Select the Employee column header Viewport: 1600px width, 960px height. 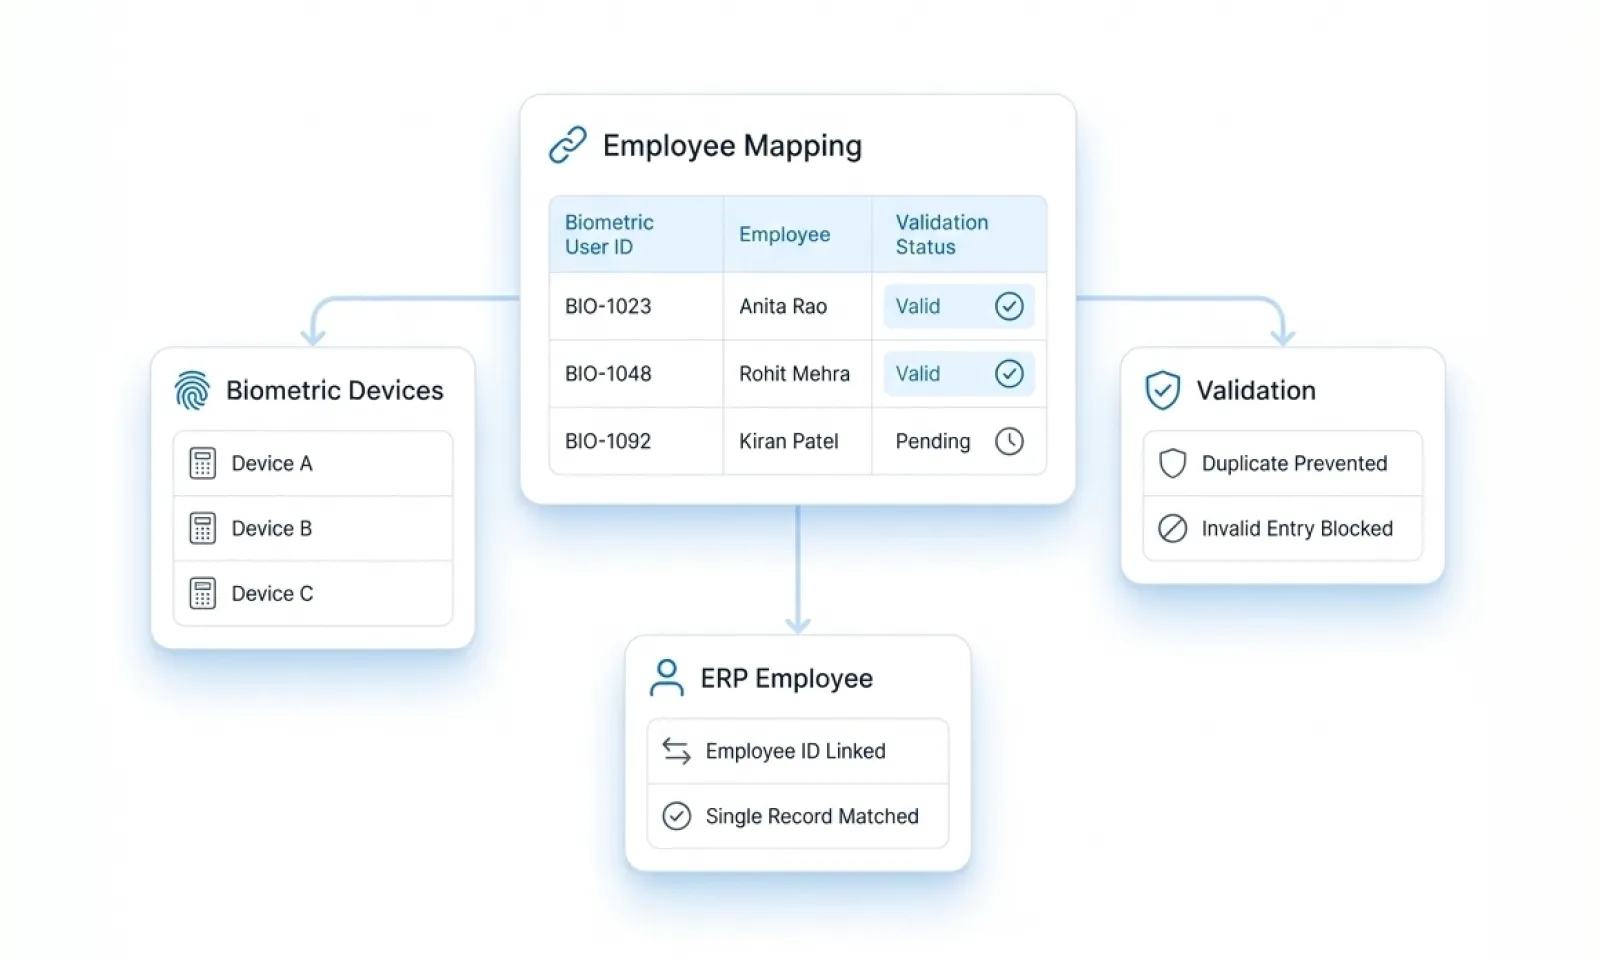pos(784,234)
